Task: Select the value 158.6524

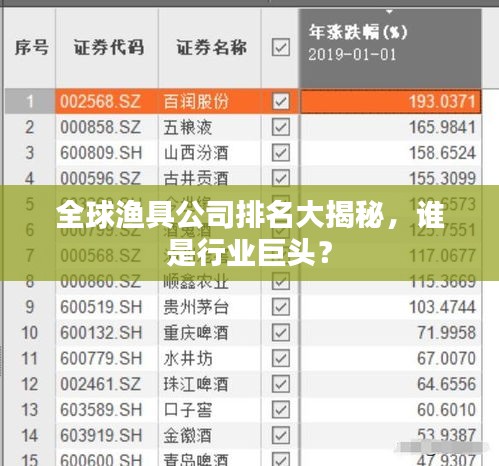Action: pos(442,153)
